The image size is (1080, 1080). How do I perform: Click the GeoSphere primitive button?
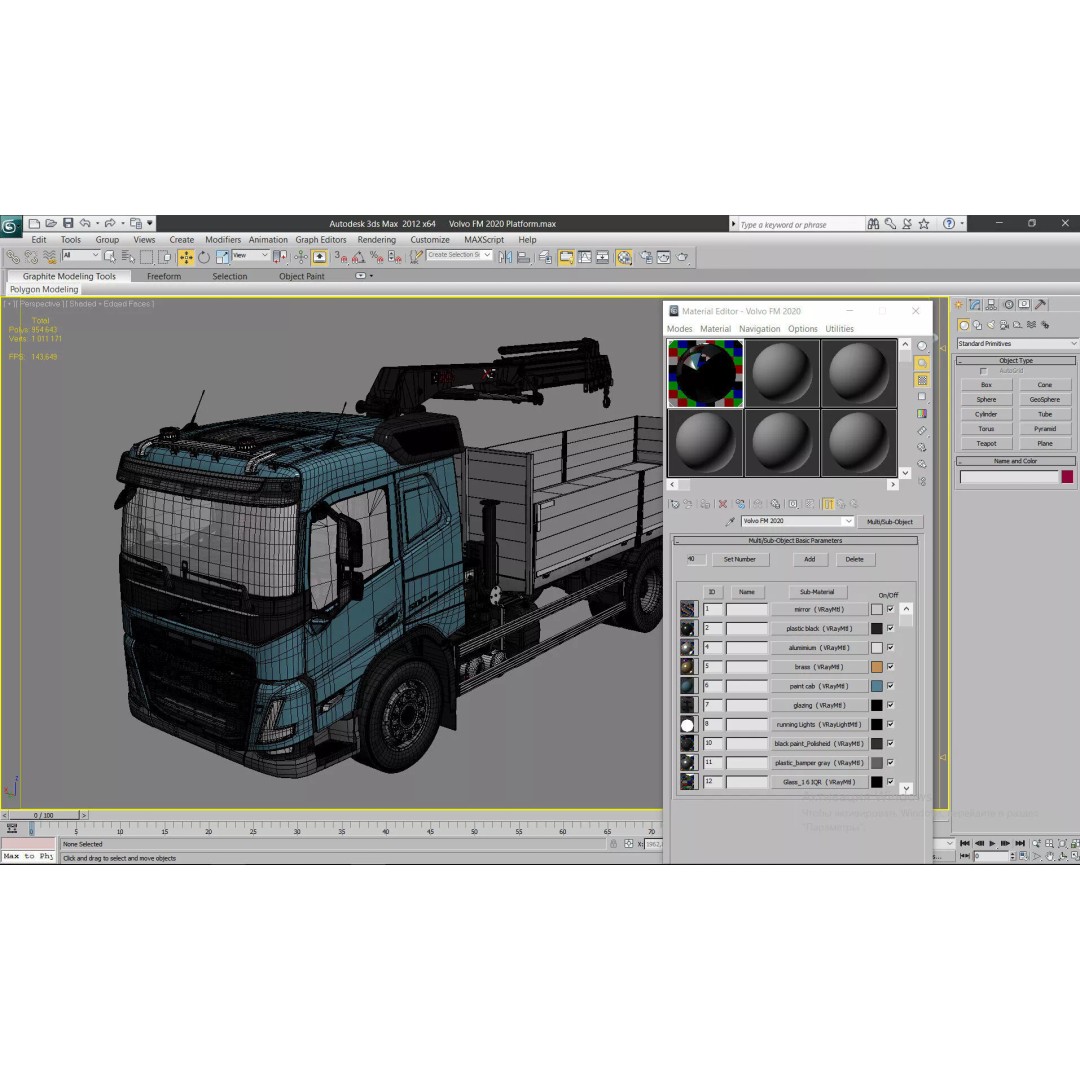(x=1045, y=399)
